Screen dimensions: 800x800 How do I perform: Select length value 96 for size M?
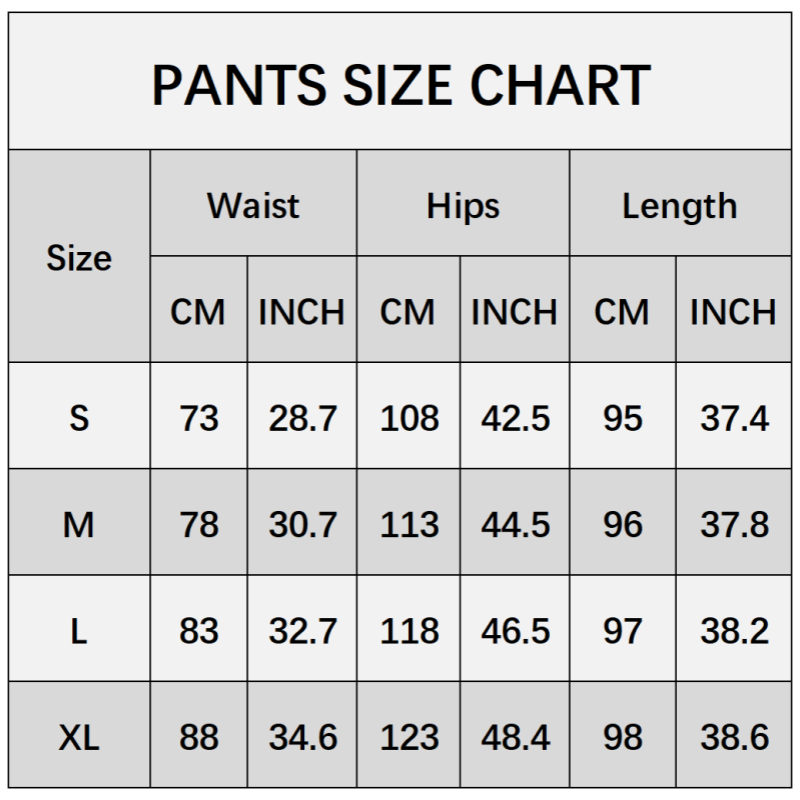622,524
